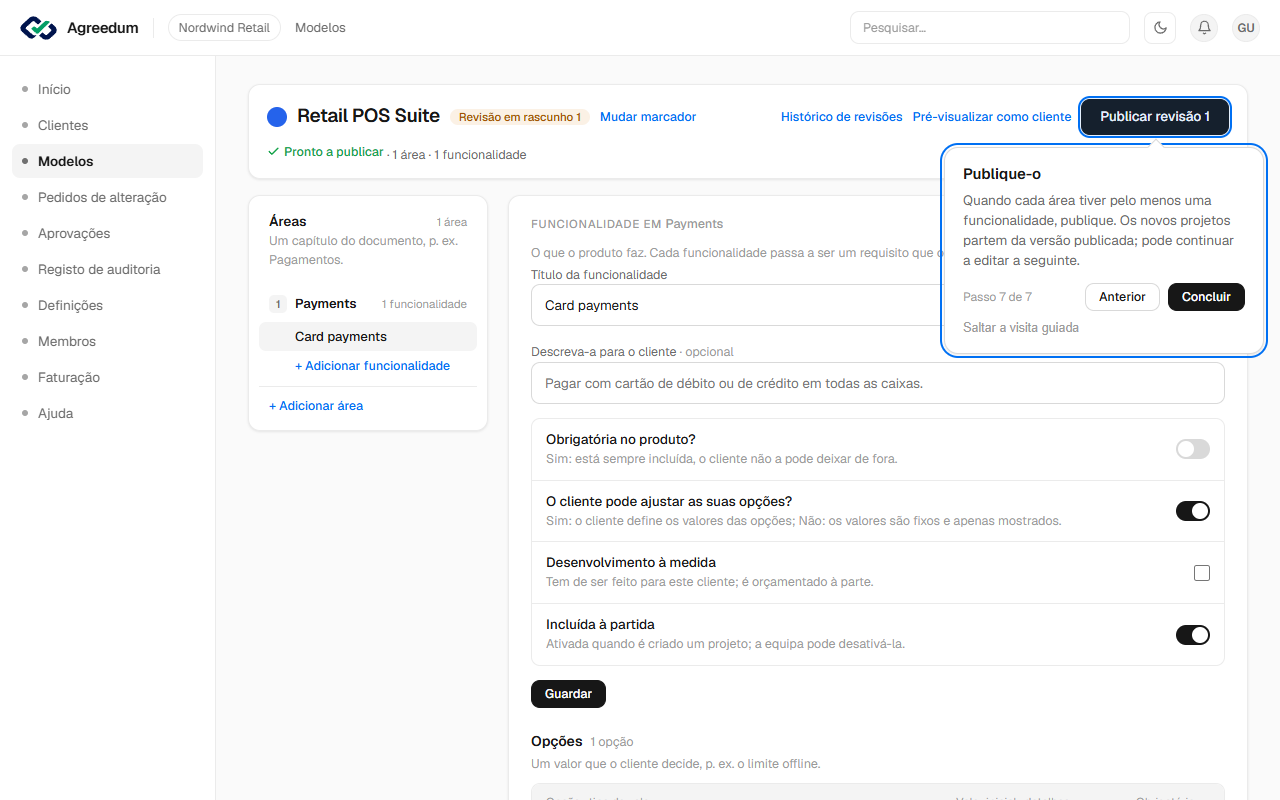Toggle dark mode moon icon
This screenshot has height=800, width=1280.
[1160, 28]
